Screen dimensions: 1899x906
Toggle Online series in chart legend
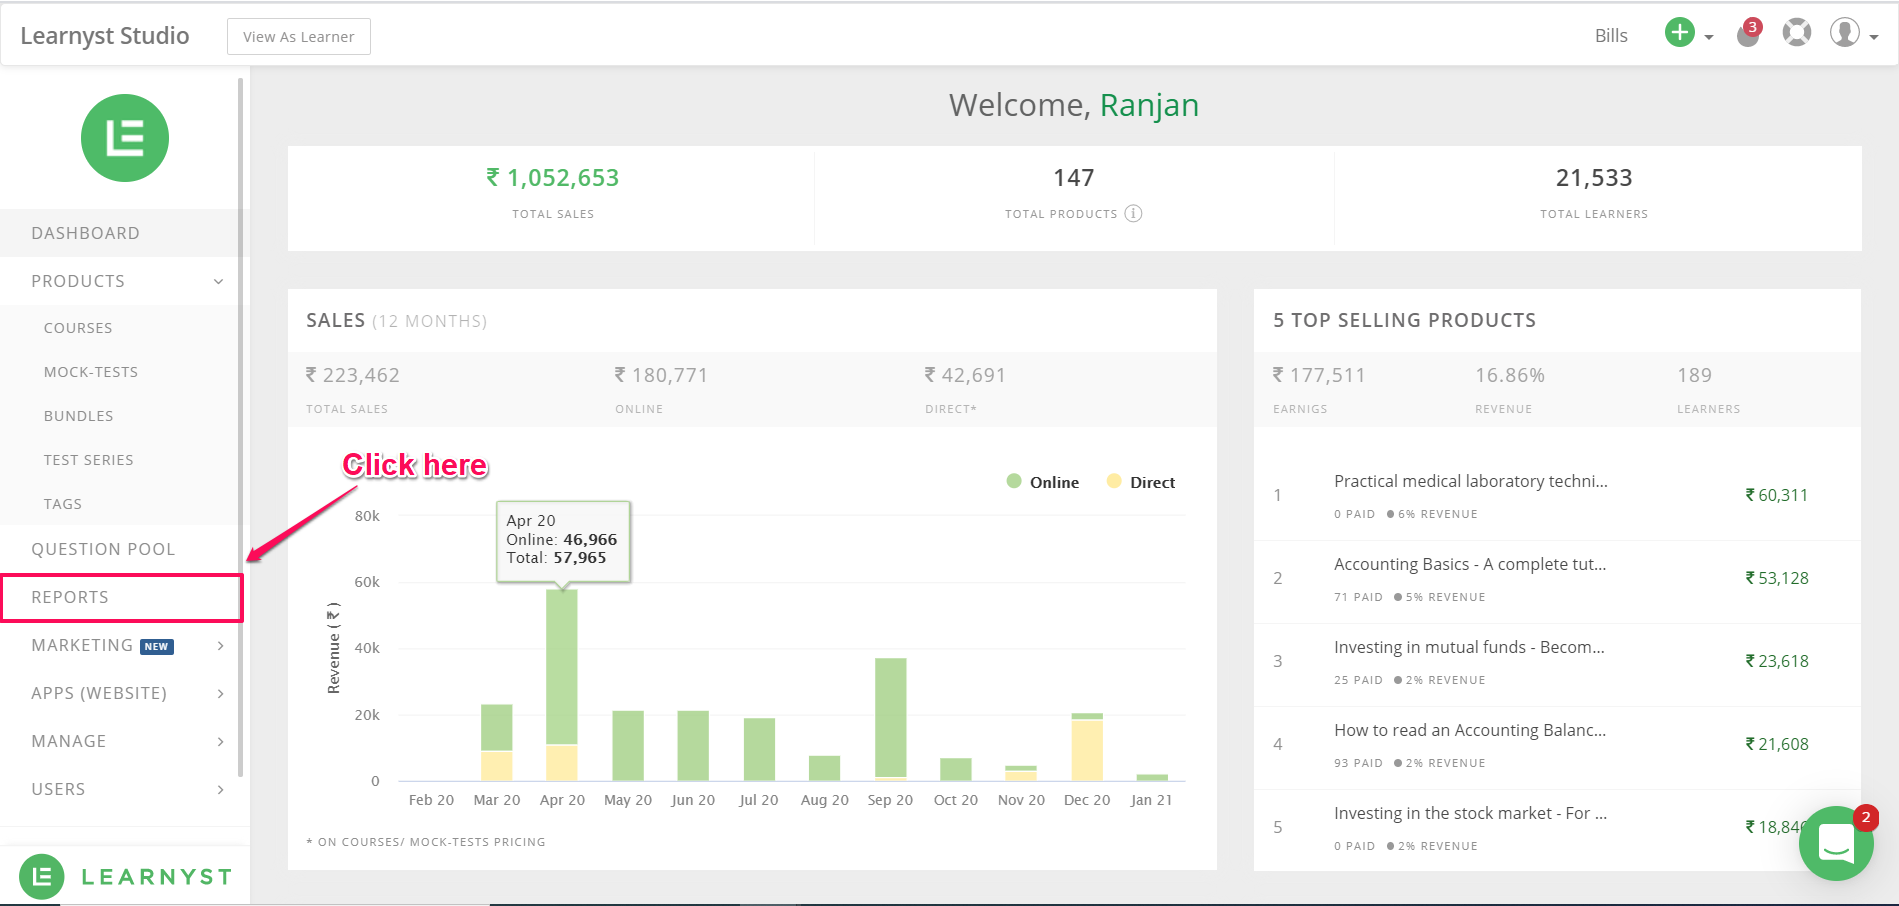[x=1043, y=482]
